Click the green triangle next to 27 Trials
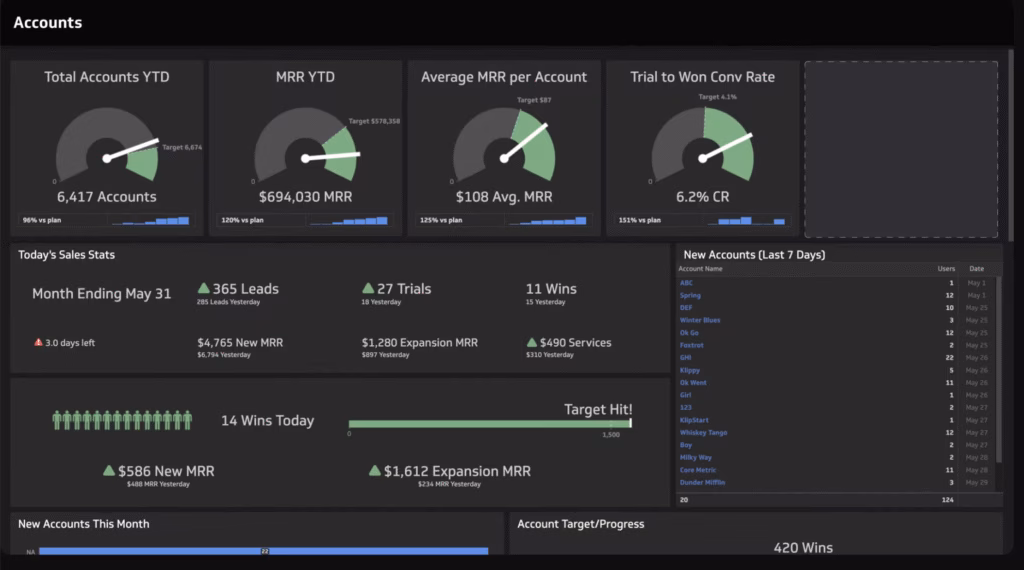Screen dimensions: 1024x570 pyautogui.click(x=368, y=289)
